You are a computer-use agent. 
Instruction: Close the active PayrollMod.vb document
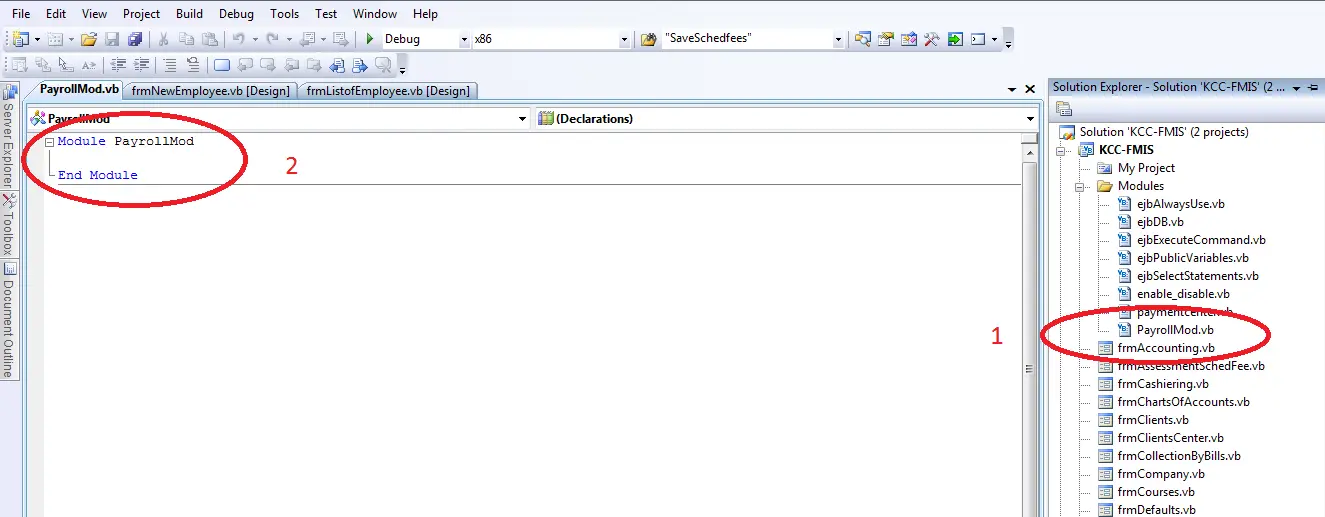1030,89
